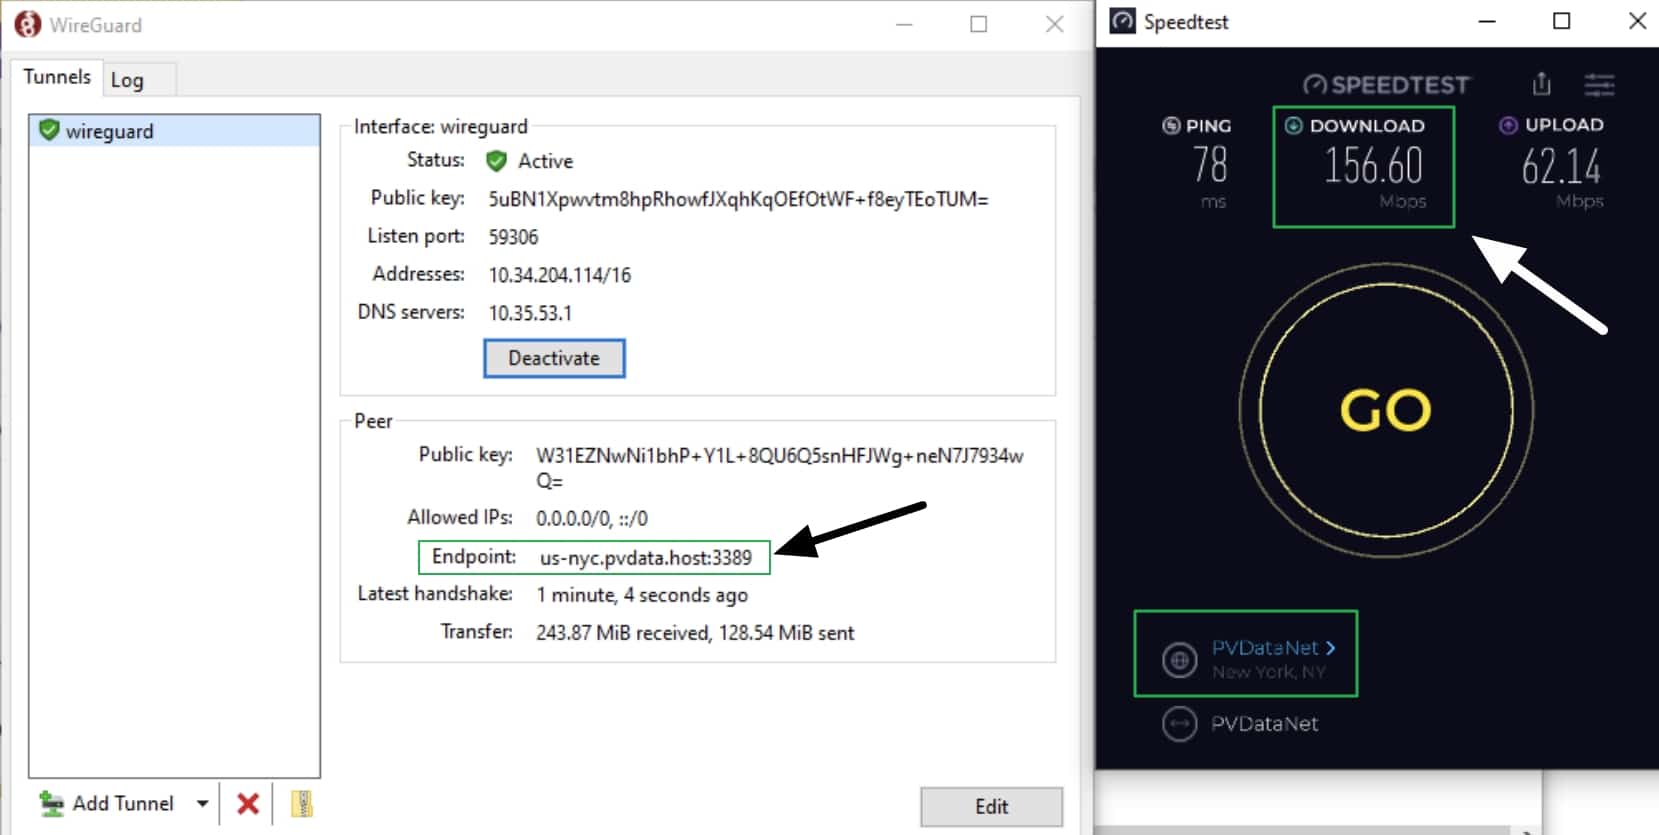Close the Speedtest window
The image size is (1659, 835).
(1637, 21)
